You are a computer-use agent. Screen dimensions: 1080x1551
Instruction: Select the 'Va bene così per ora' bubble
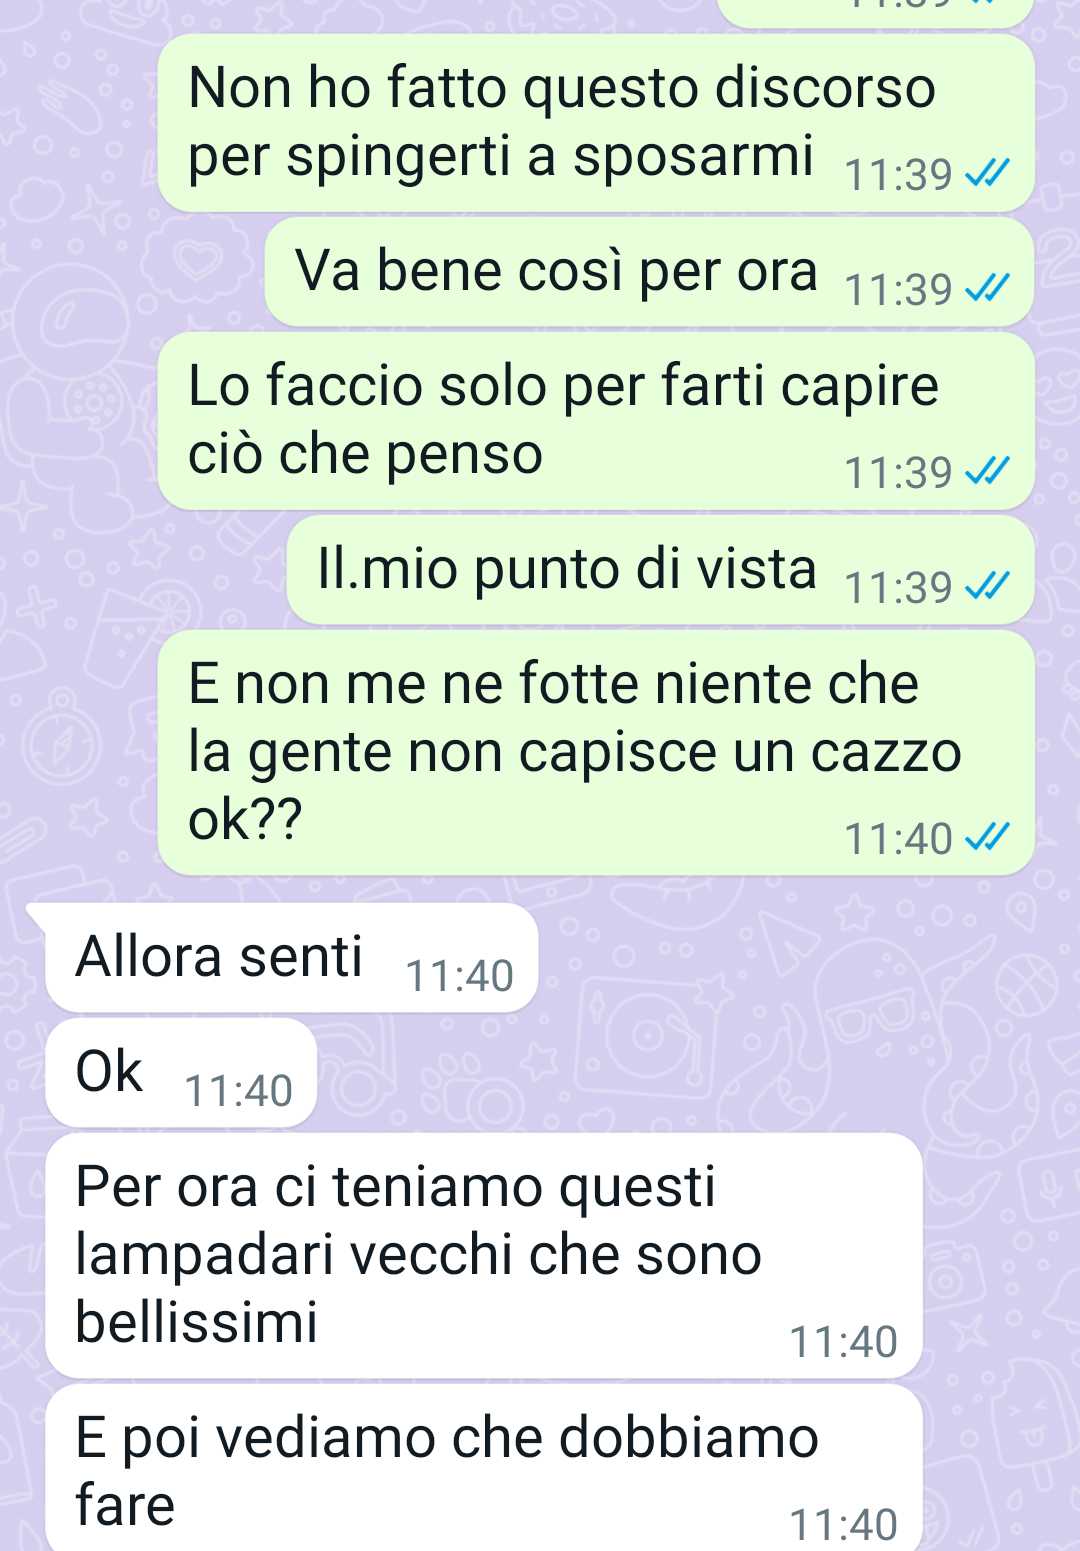649,272
